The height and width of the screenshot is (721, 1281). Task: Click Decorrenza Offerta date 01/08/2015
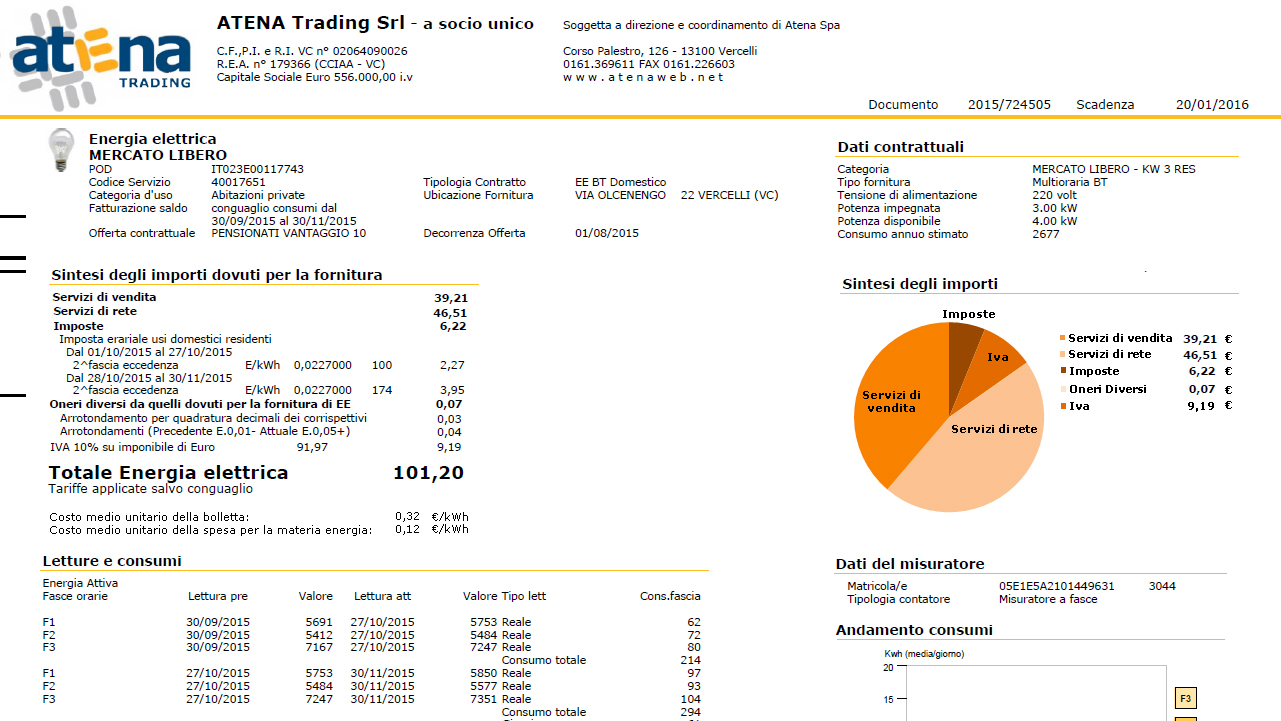[x=607, y=233]
